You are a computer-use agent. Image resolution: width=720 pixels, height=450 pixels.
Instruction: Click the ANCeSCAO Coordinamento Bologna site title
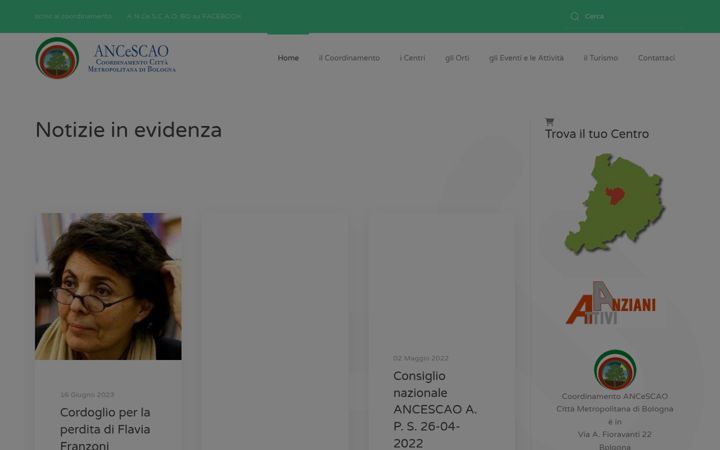(x=132, y=58)
